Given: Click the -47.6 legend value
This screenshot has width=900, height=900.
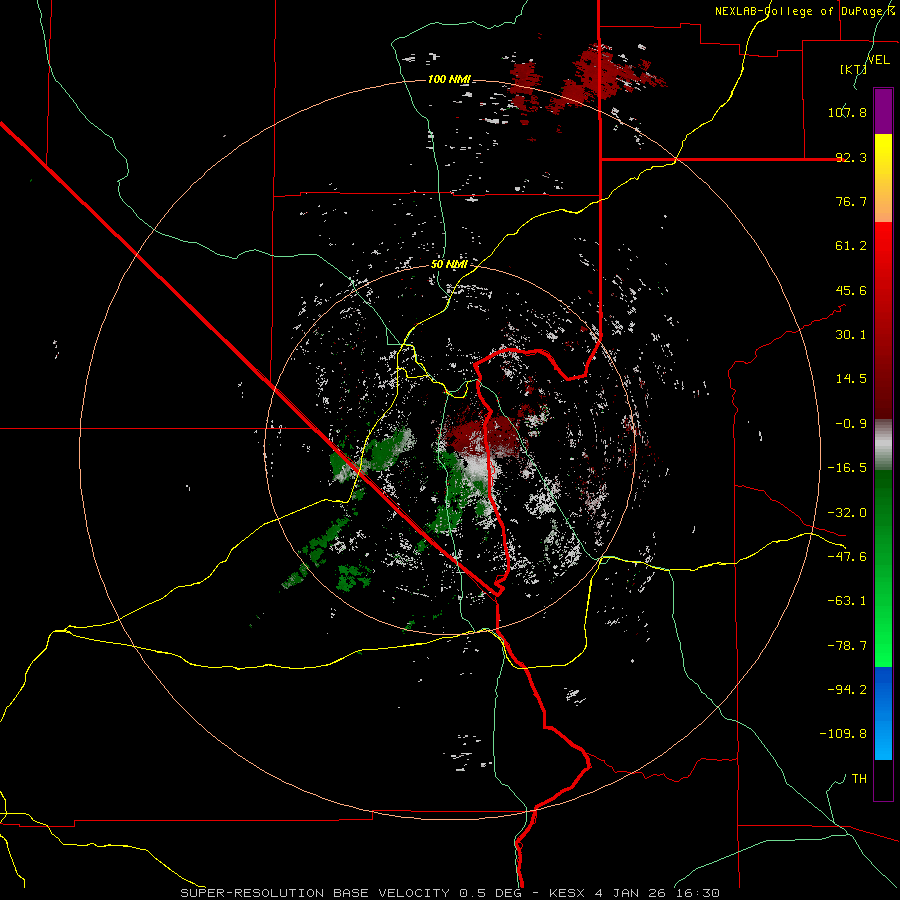Looking at the screenshot, I should point(847,557).
